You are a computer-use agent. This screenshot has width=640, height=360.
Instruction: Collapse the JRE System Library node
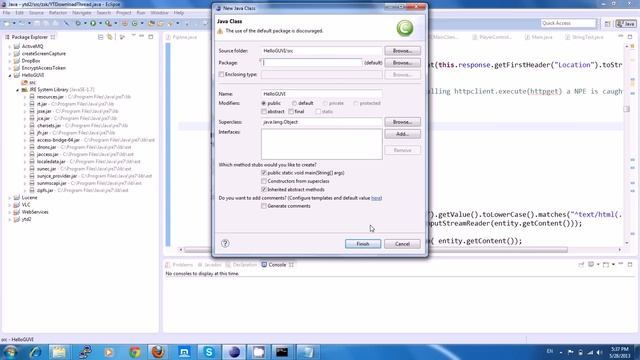coord(18,90)
